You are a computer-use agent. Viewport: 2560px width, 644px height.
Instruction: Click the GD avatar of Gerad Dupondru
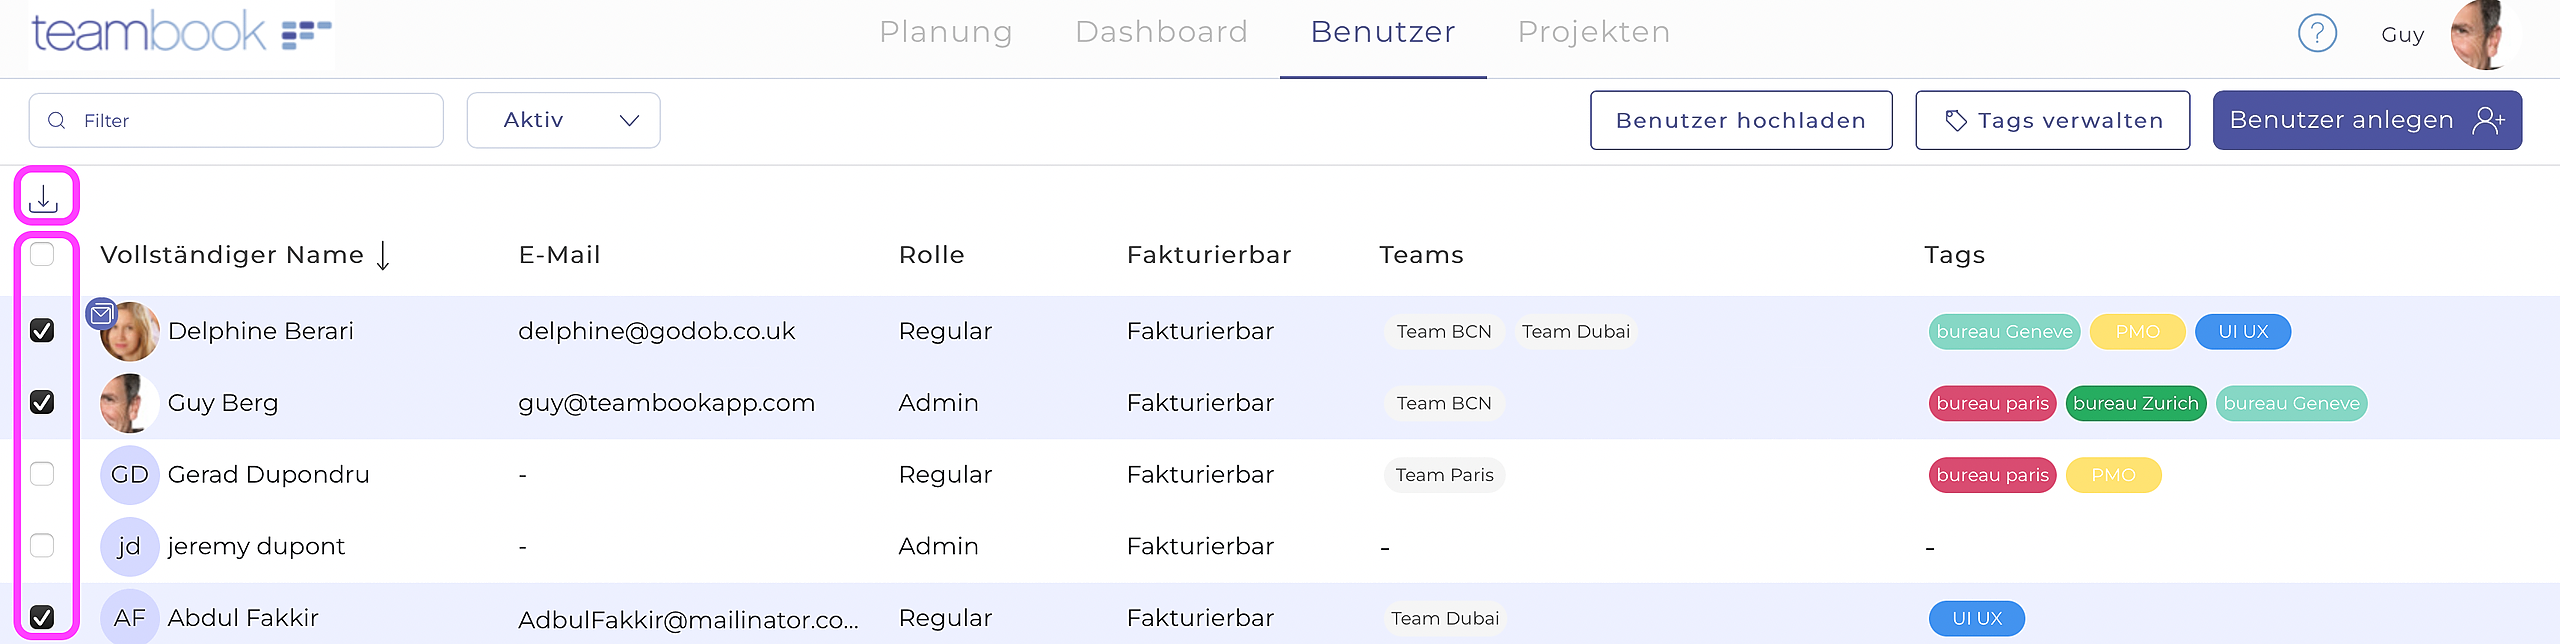(129, 475)
